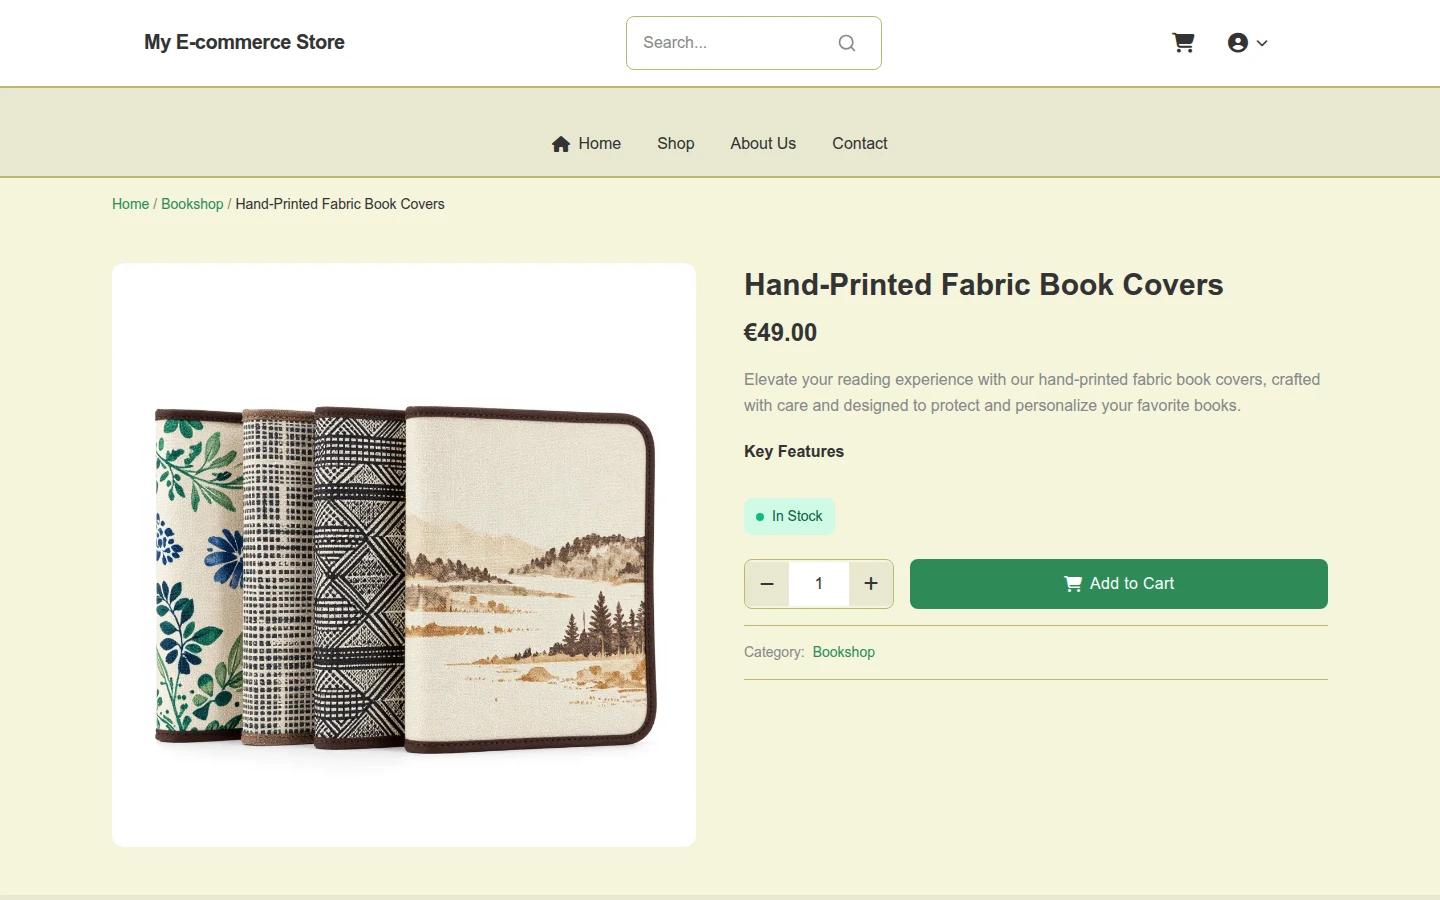The width and height of the screenshot is (1440, 900).
Task: Select the quantity number field
Action: (x=819, y=584)
